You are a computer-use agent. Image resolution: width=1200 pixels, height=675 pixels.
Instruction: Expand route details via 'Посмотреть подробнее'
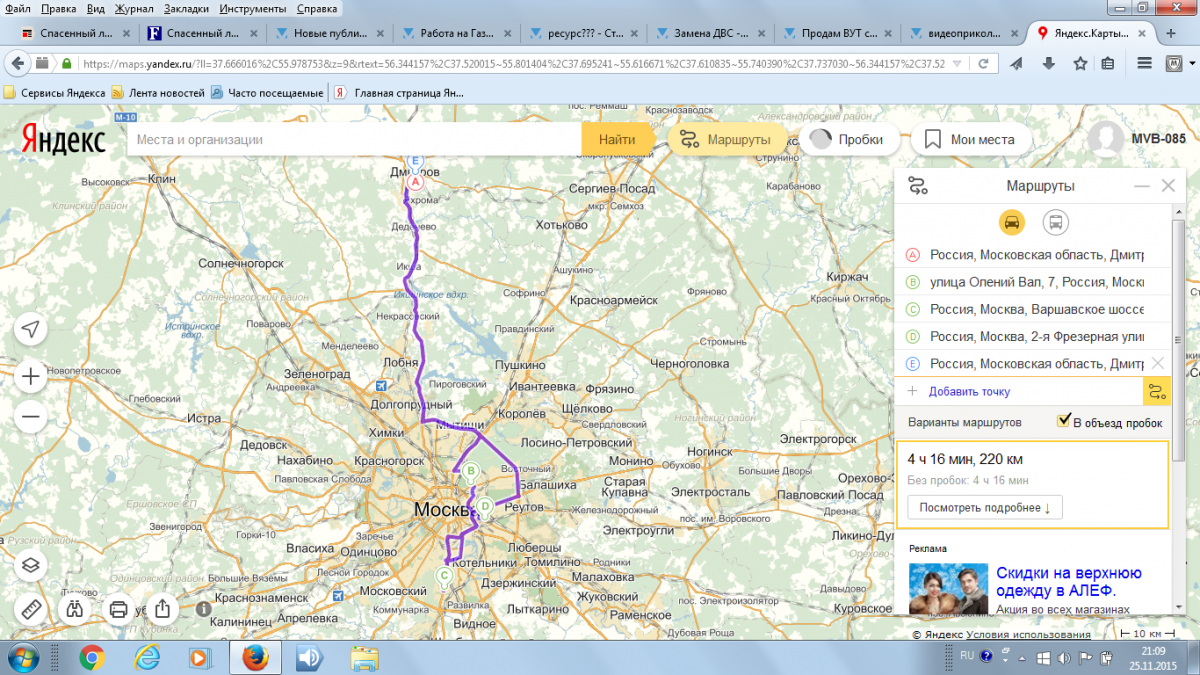click(x=984, y=507)
